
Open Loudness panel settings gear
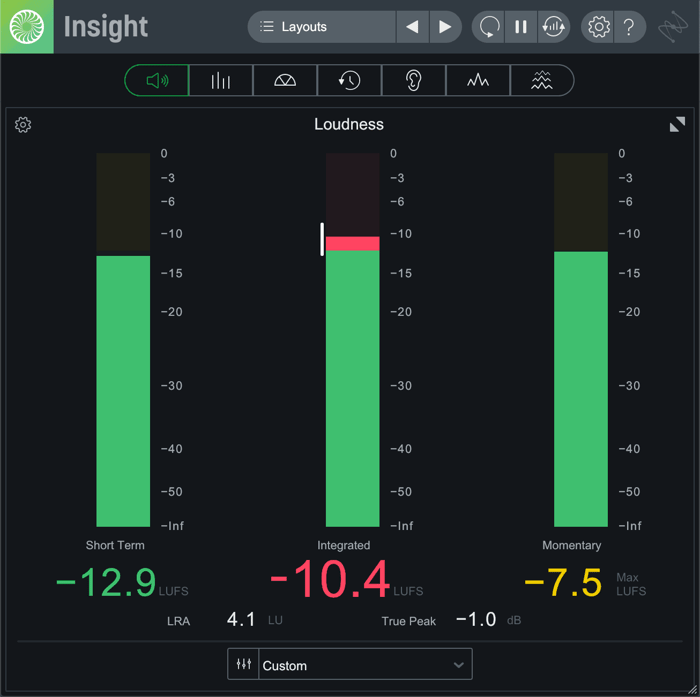tap(23, 125)
